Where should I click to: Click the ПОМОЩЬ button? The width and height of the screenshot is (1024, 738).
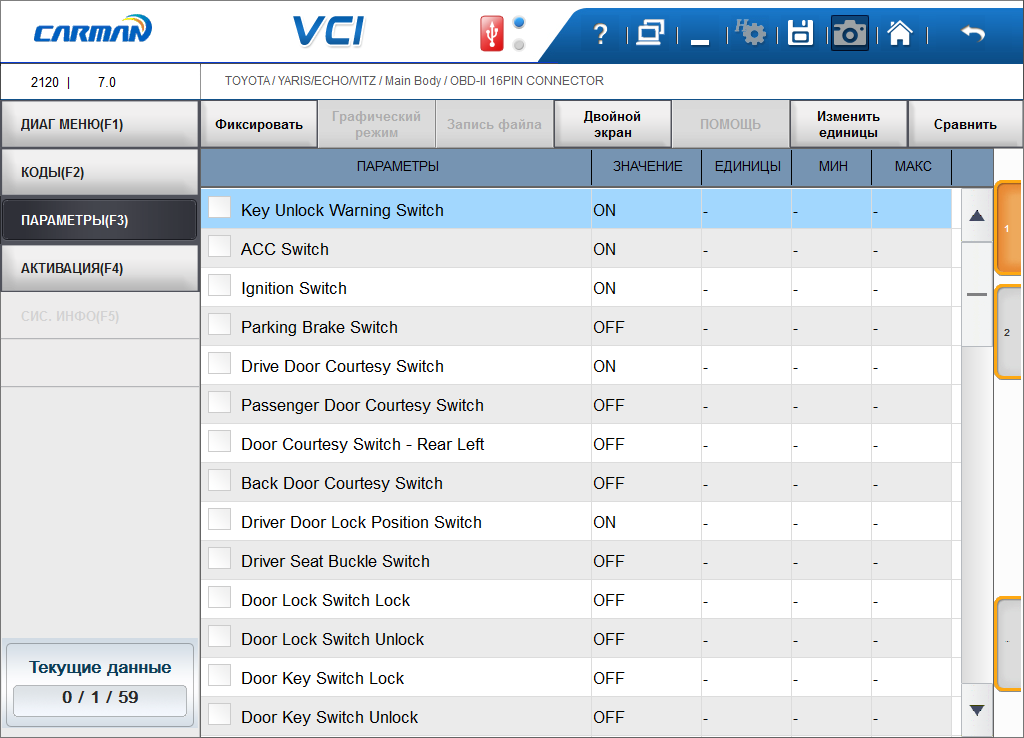click(x=730, y=124)
